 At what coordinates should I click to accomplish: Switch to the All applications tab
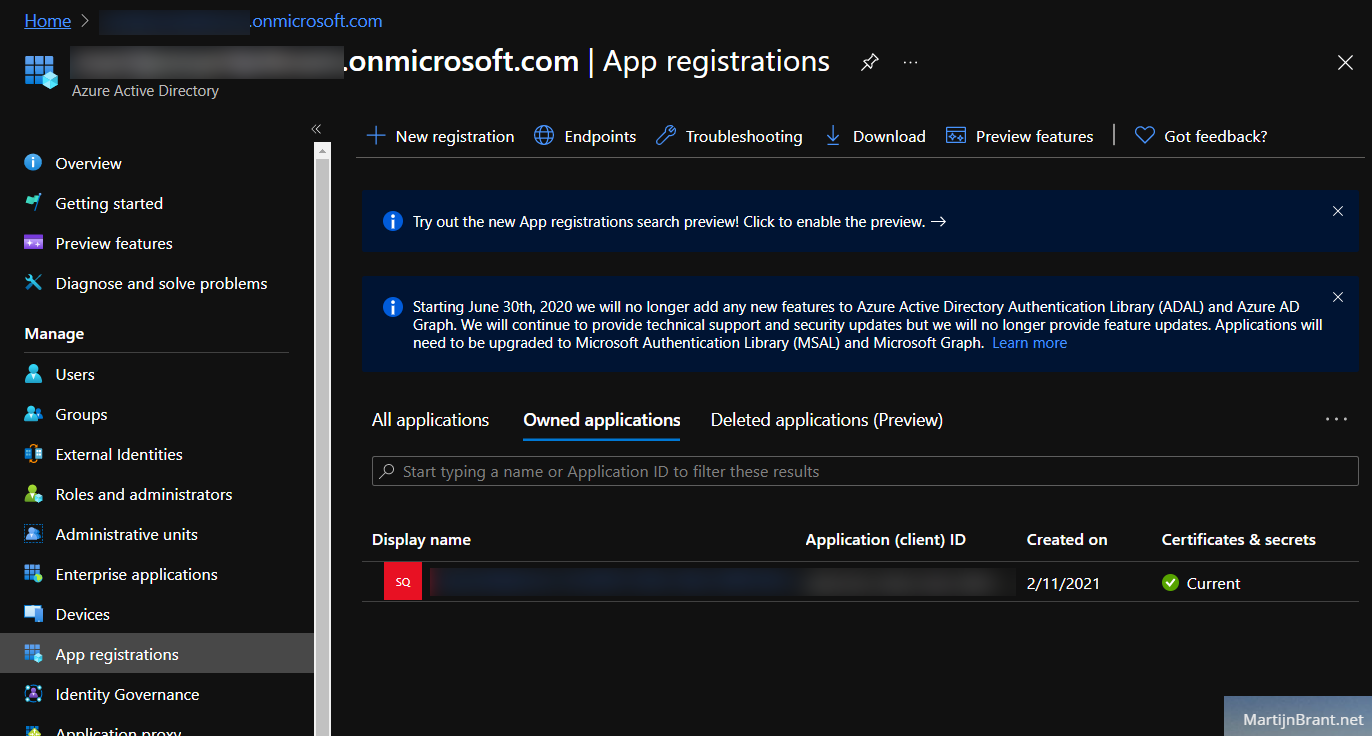(x=430, y=420)
